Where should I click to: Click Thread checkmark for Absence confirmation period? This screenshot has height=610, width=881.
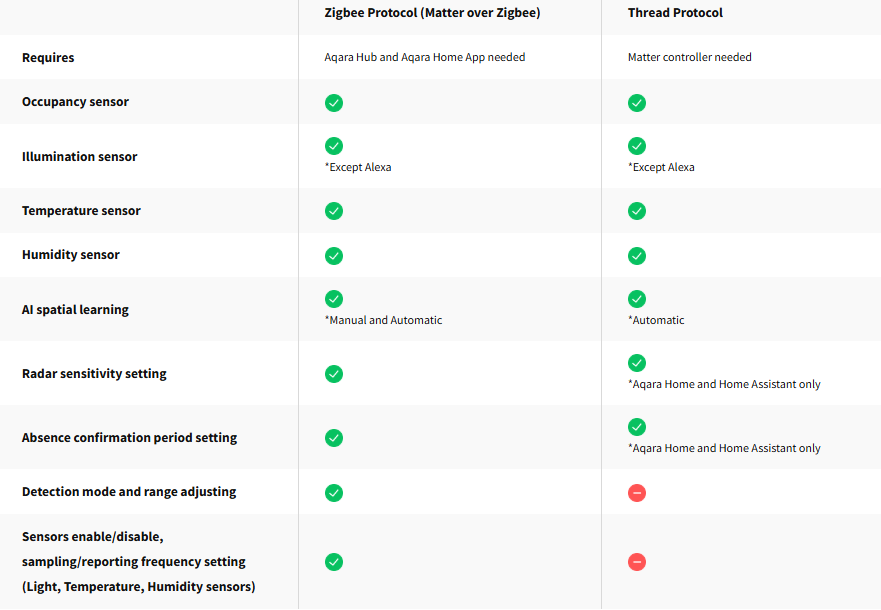point(637,427)
